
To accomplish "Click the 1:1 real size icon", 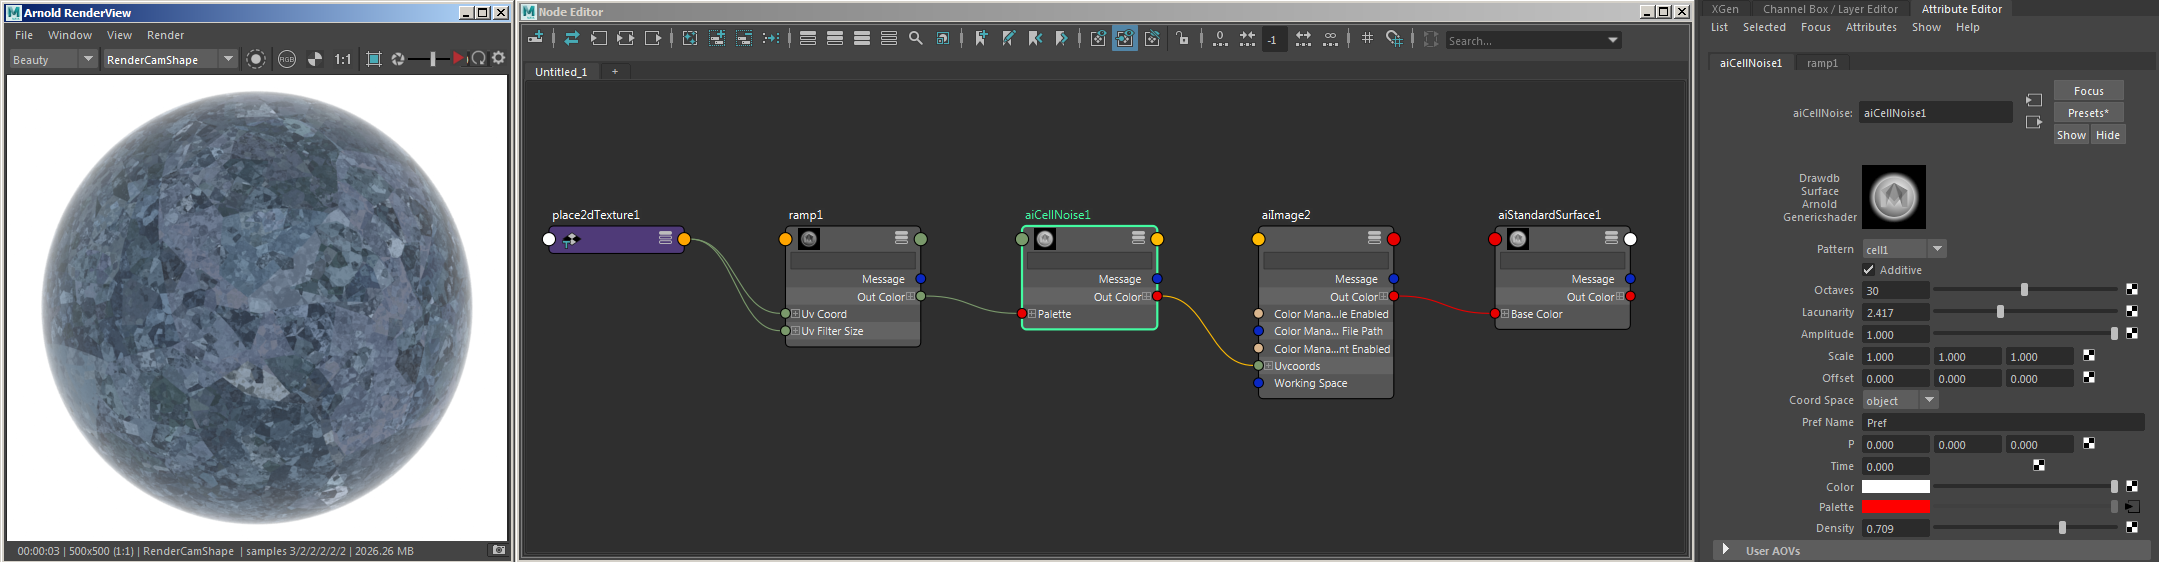I will coord(342,59).
